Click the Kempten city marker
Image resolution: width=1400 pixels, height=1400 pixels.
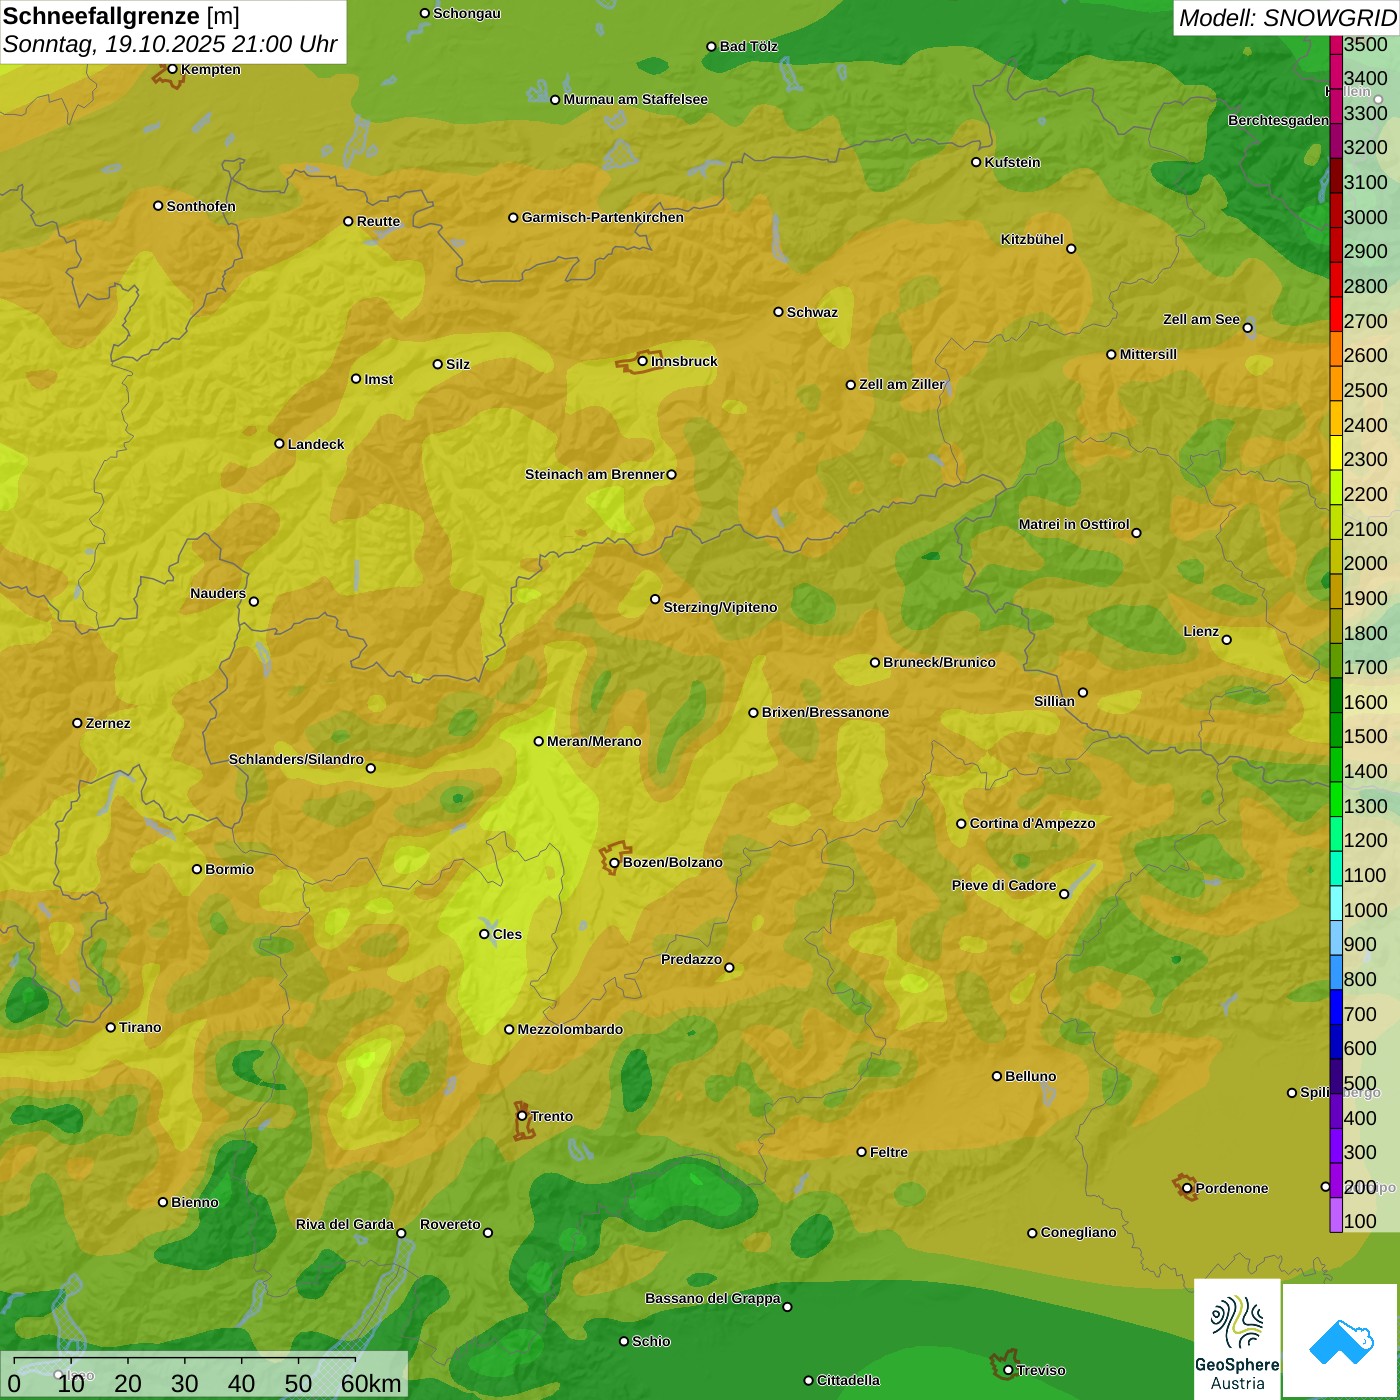(172, 69)
